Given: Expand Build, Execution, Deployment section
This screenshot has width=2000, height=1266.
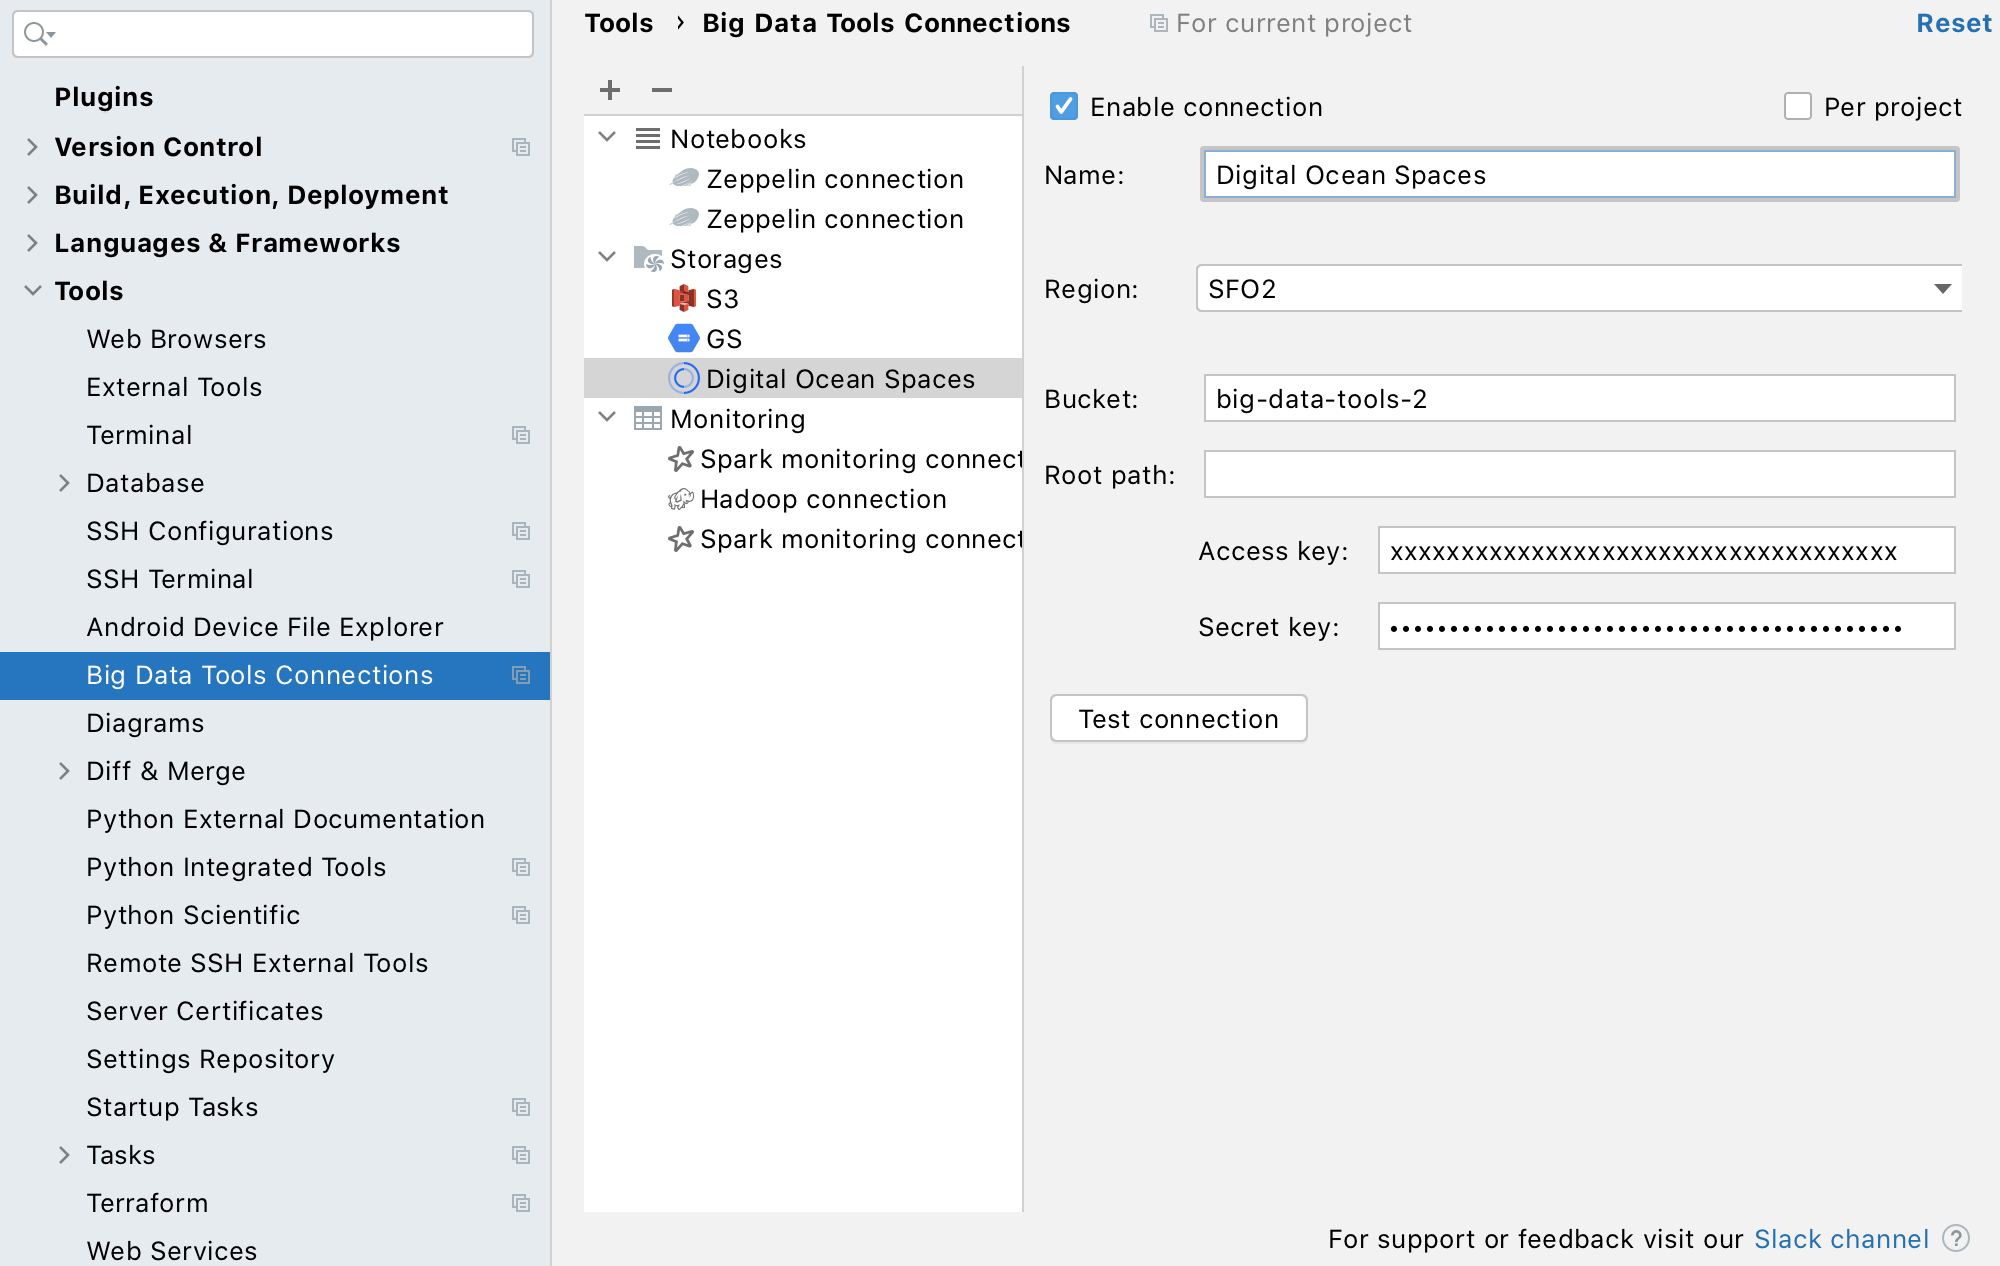Looking at the screenshot, I should click(32, 195).
